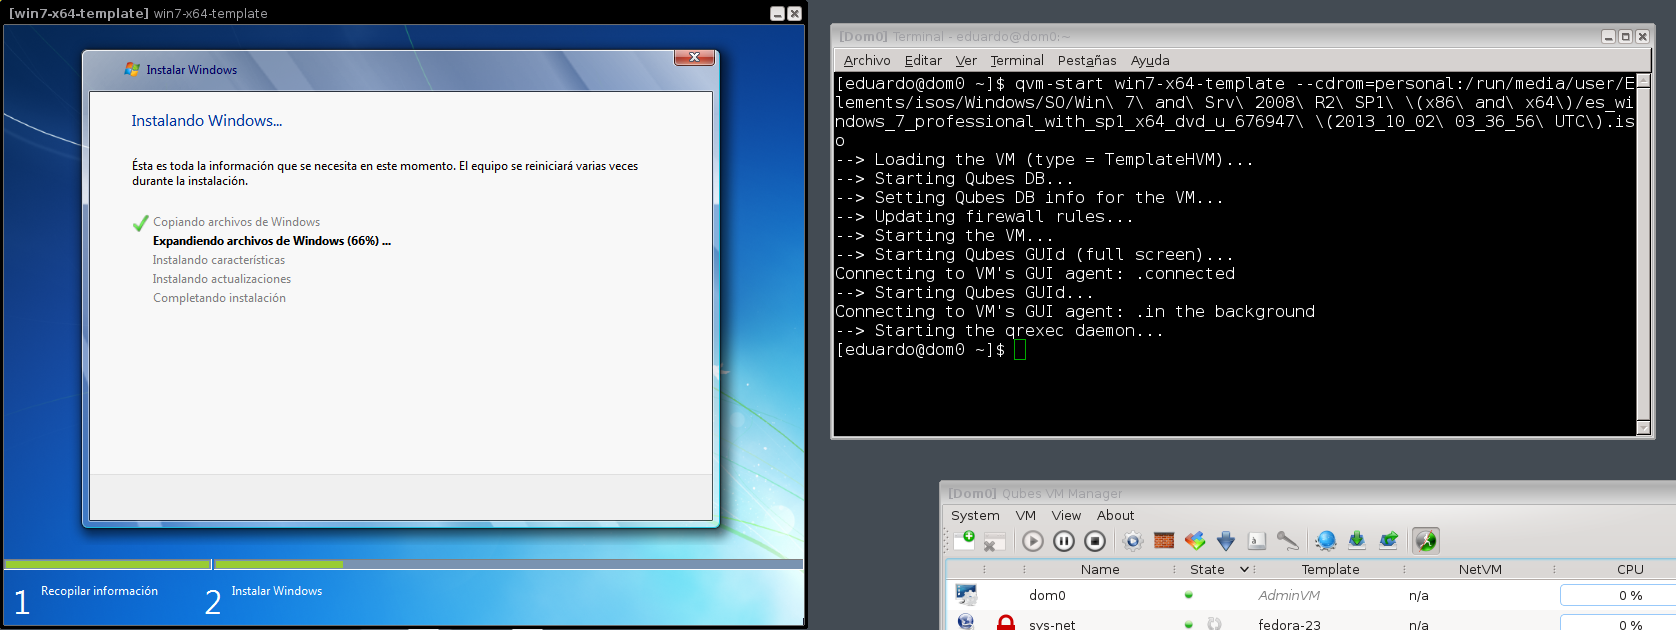Viewport: 1676px width, 630px height.
Task: Click the terminal scrollbar down arrow
Action: 1643,428
